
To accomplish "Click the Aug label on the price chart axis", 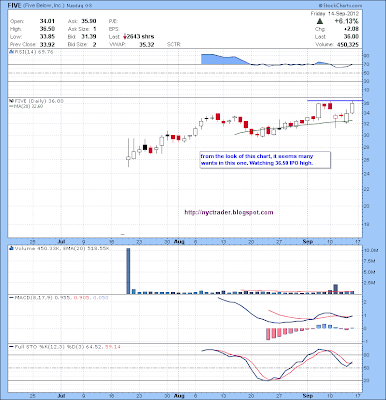I will 179,241.
